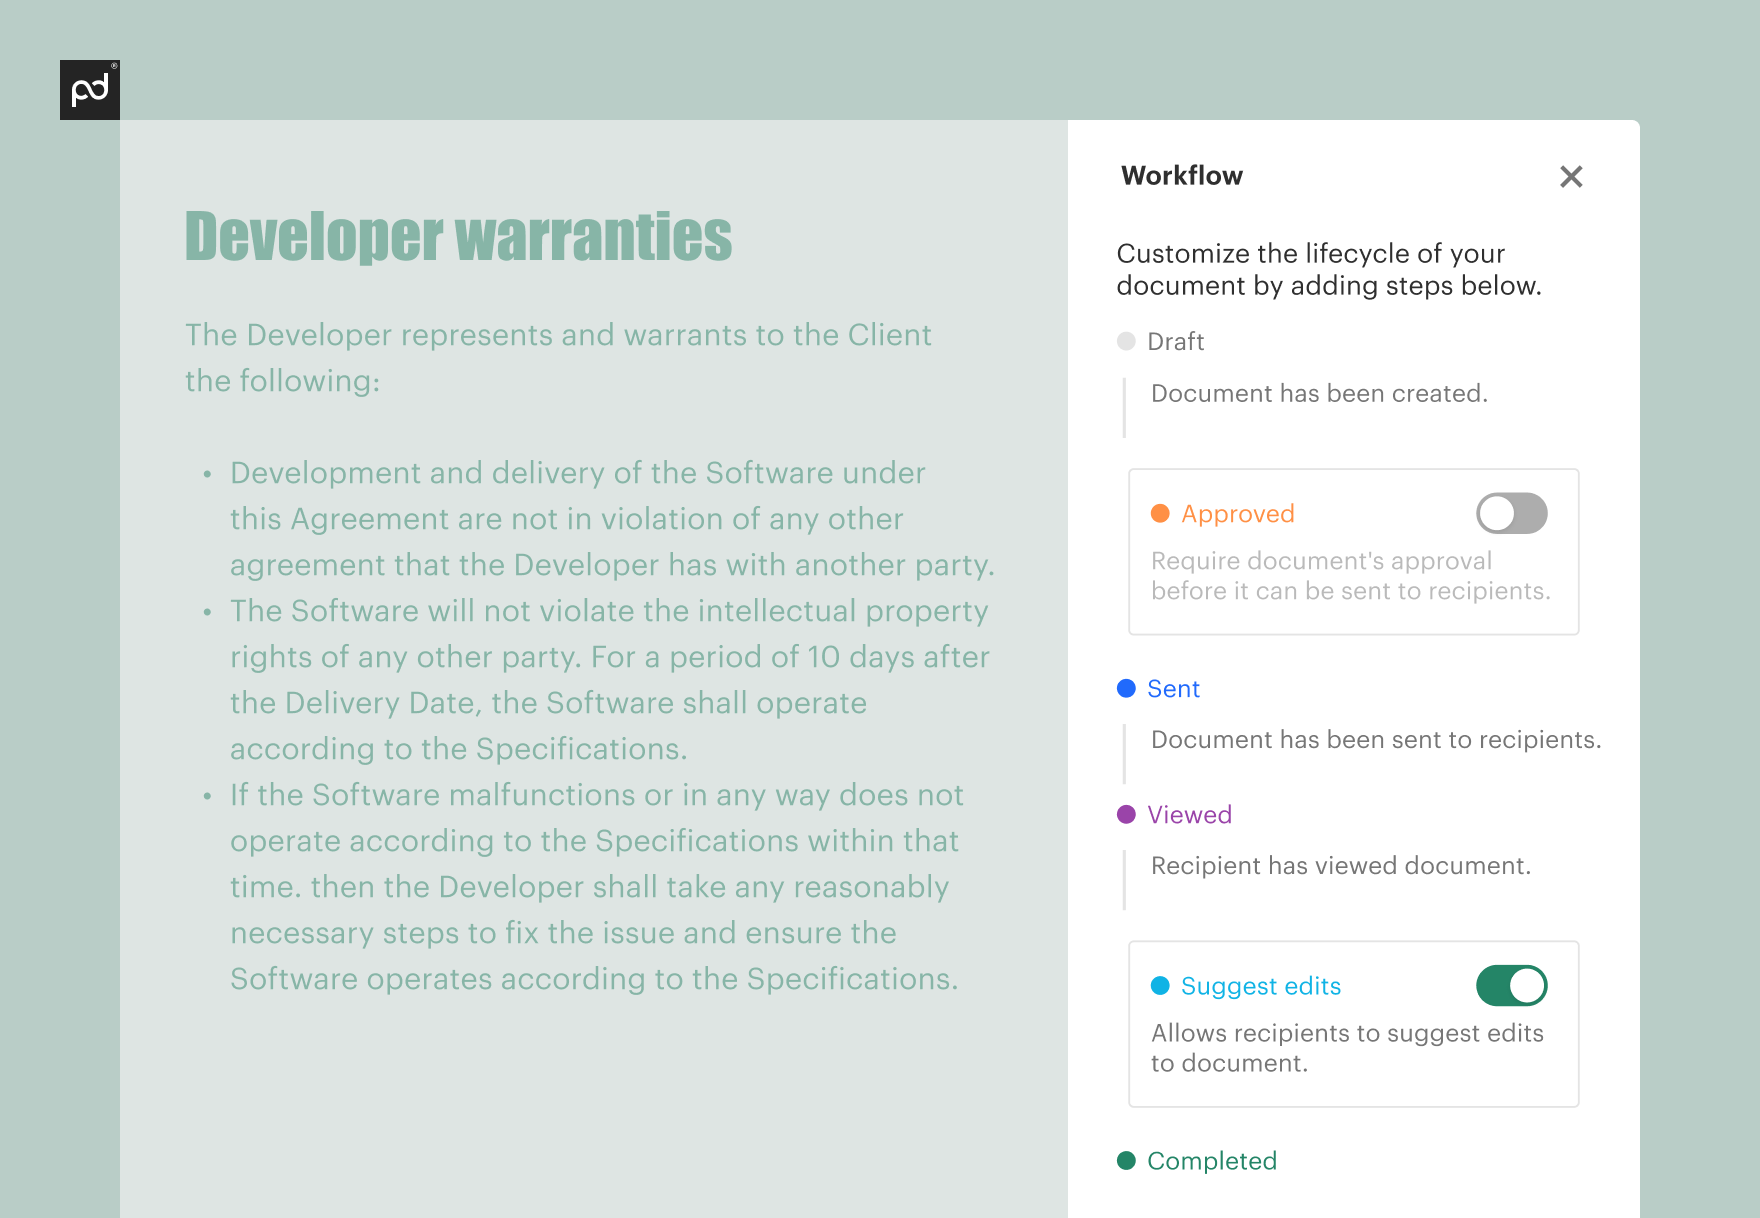Screen dimensions: 1760x1218
Task: Click the Suggest edits label
Action: (x=1261, y=987)
